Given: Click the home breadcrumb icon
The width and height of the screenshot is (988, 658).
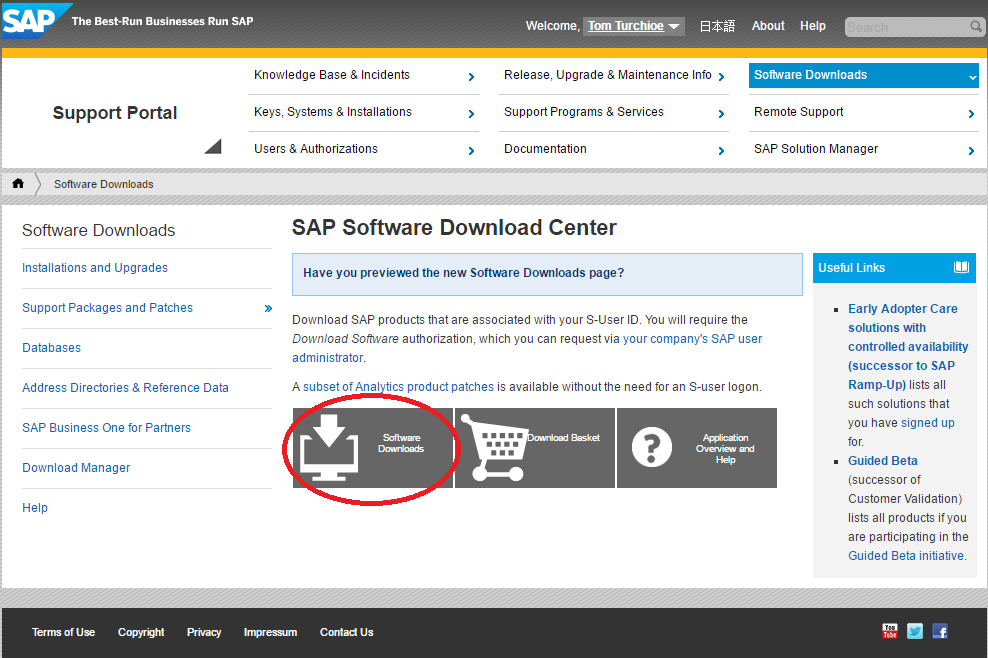Looking at the screenshot, I should (18, 184).
